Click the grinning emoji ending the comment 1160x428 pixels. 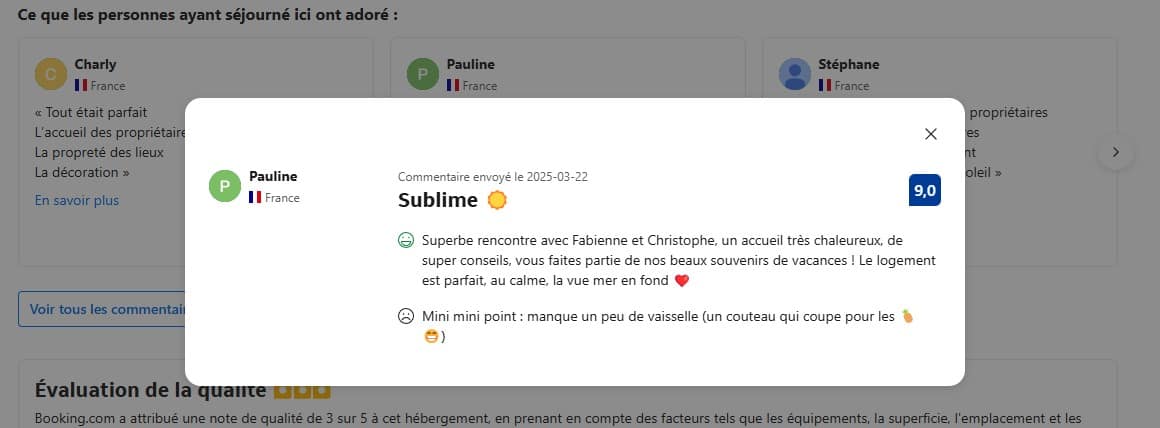(431, 336)
